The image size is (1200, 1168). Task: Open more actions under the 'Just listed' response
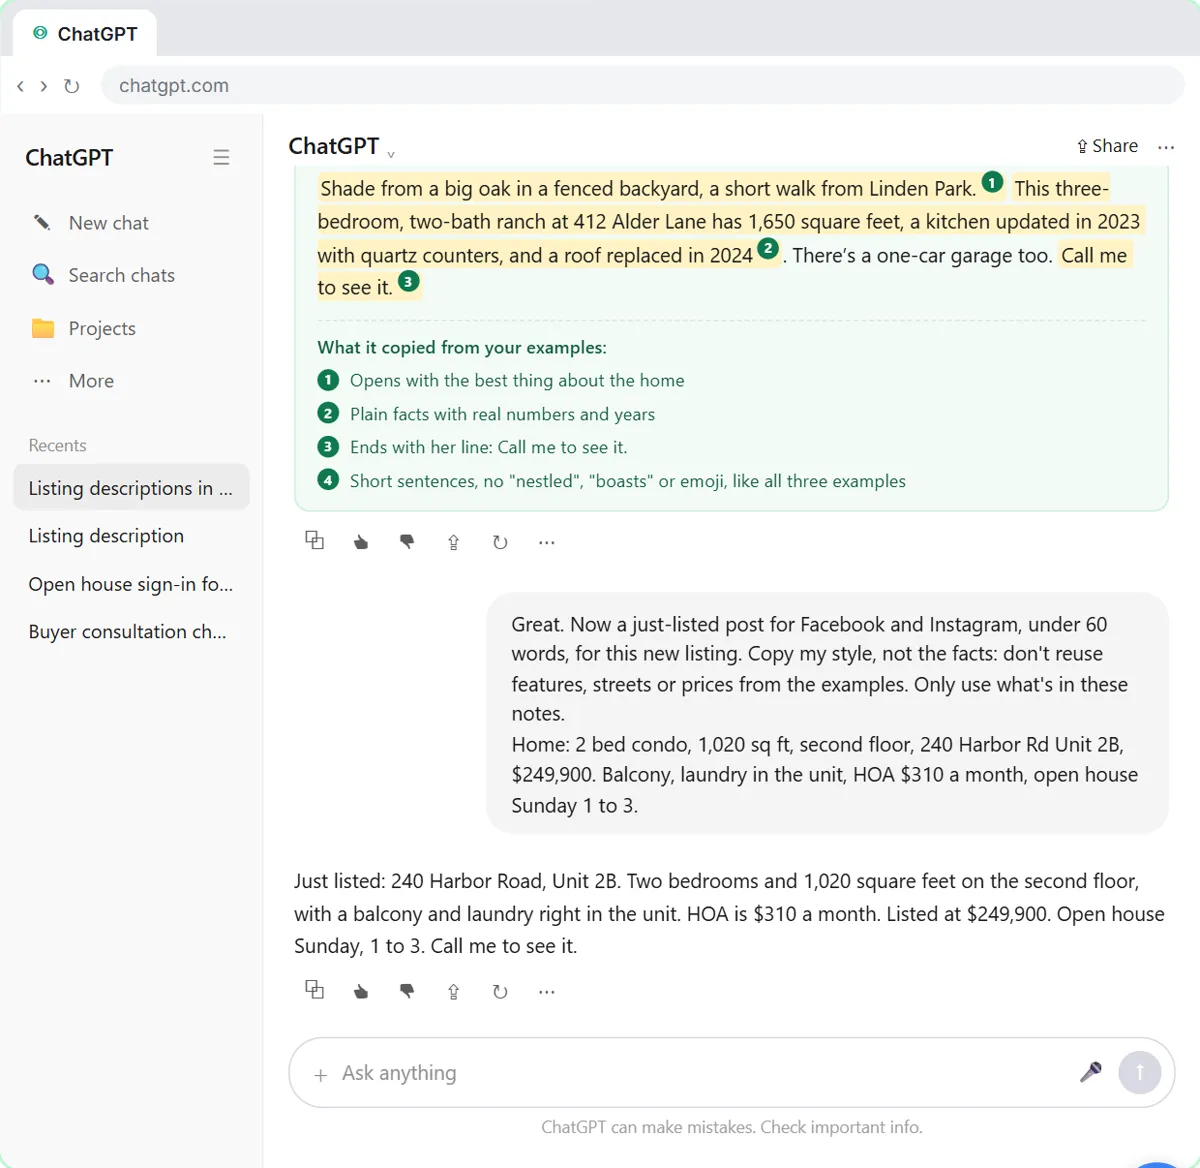coord(546,991)
